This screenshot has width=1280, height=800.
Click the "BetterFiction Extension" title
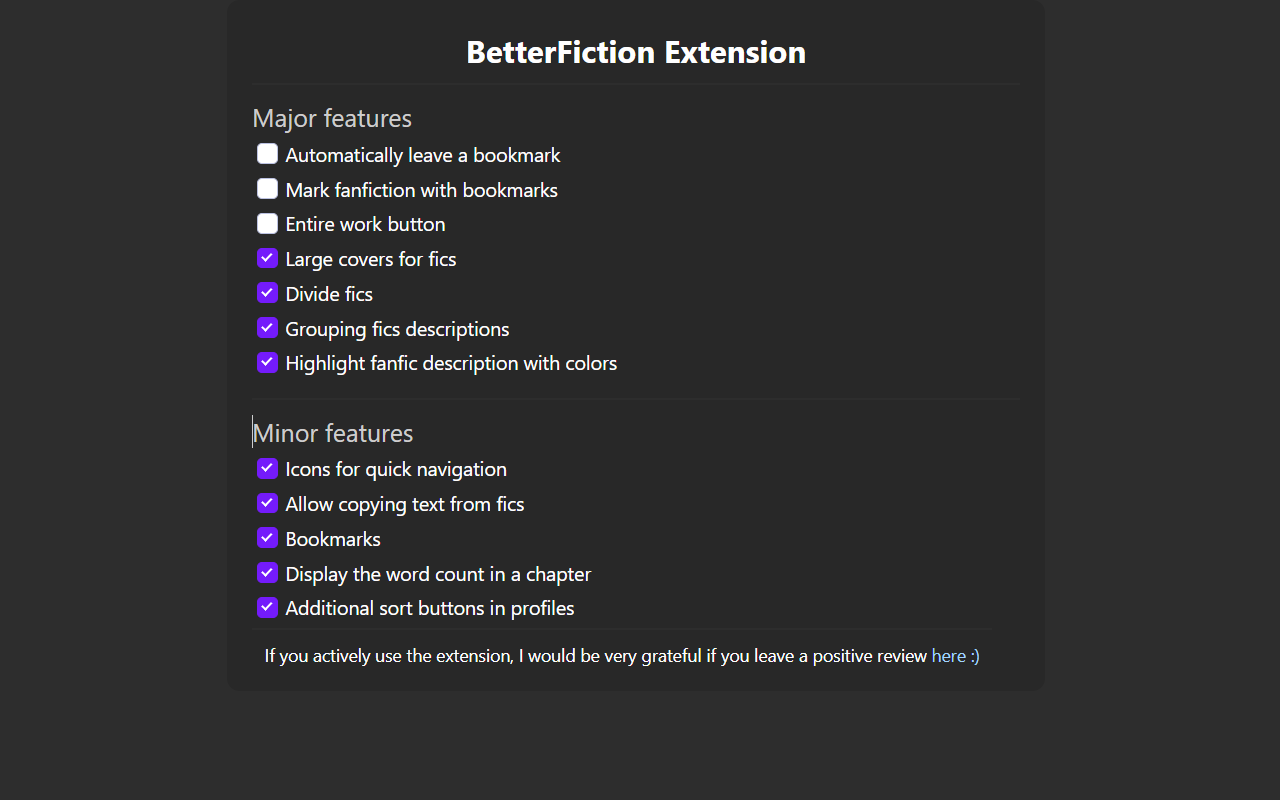point(636,52)
